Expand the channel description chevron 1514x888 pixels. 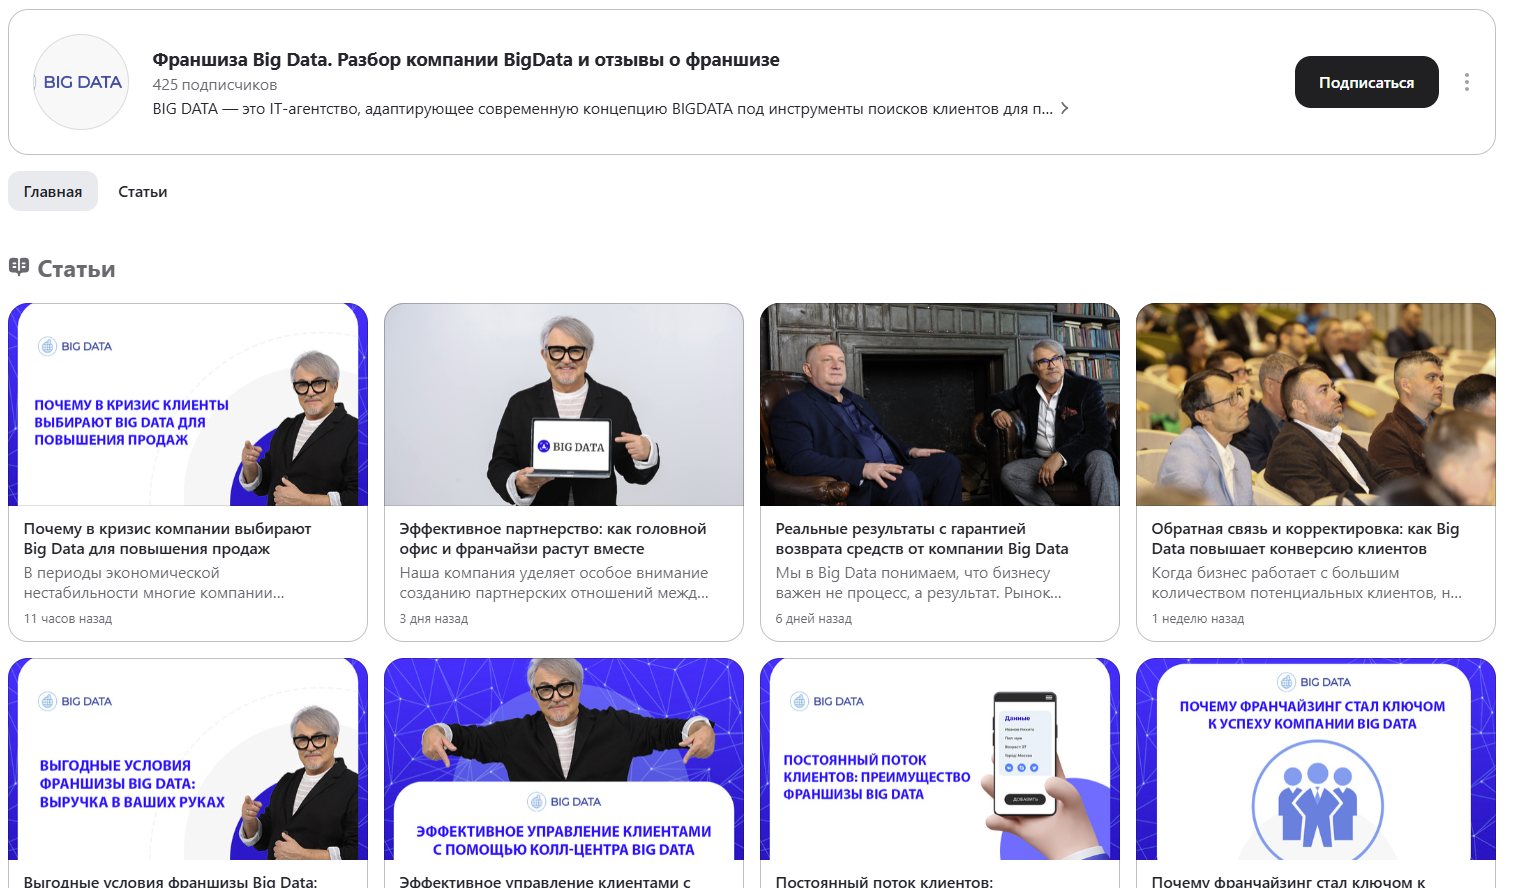(1065, 108)
